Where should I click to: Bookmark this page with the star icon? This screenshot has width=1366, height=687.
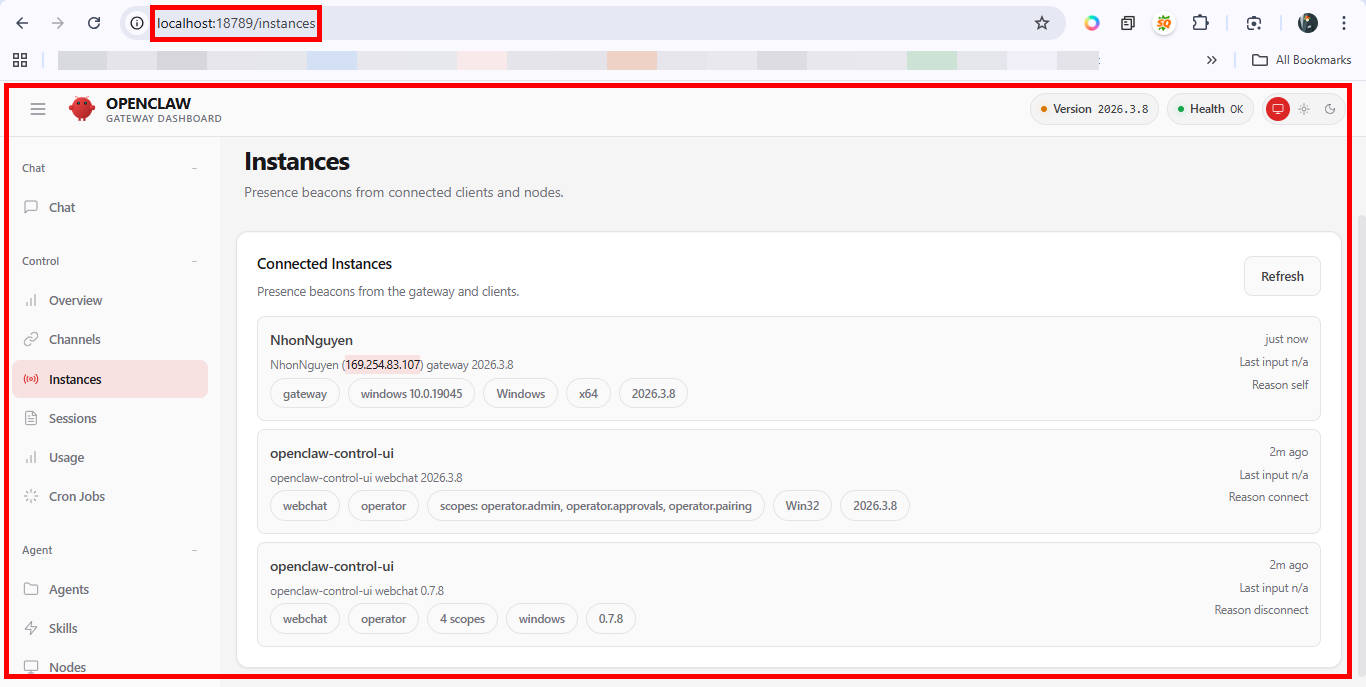pyautogui.click(x=1042, y=23)
